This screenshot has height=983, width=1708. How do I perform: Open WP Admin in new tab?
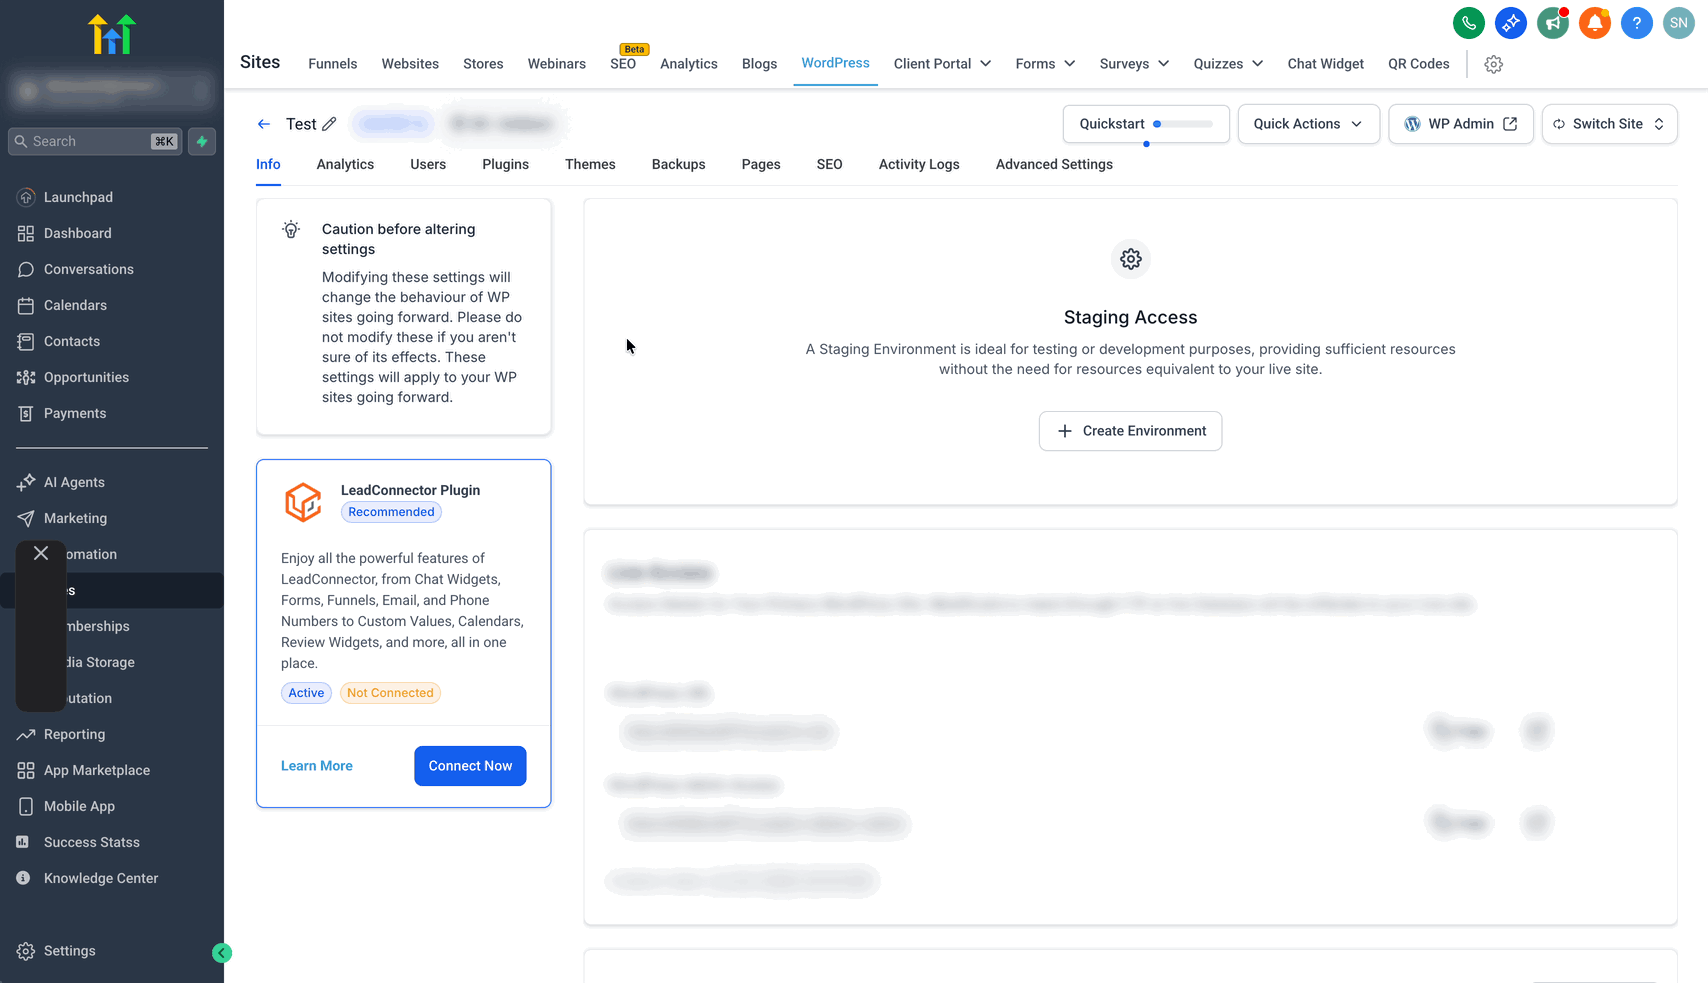pos(1460,124)
